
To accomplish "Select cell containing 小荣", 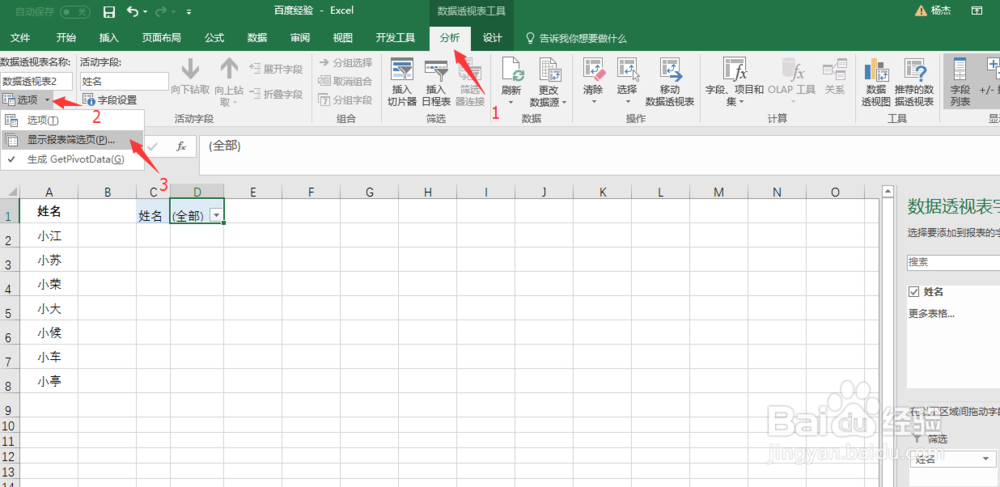I will [49, 284].
